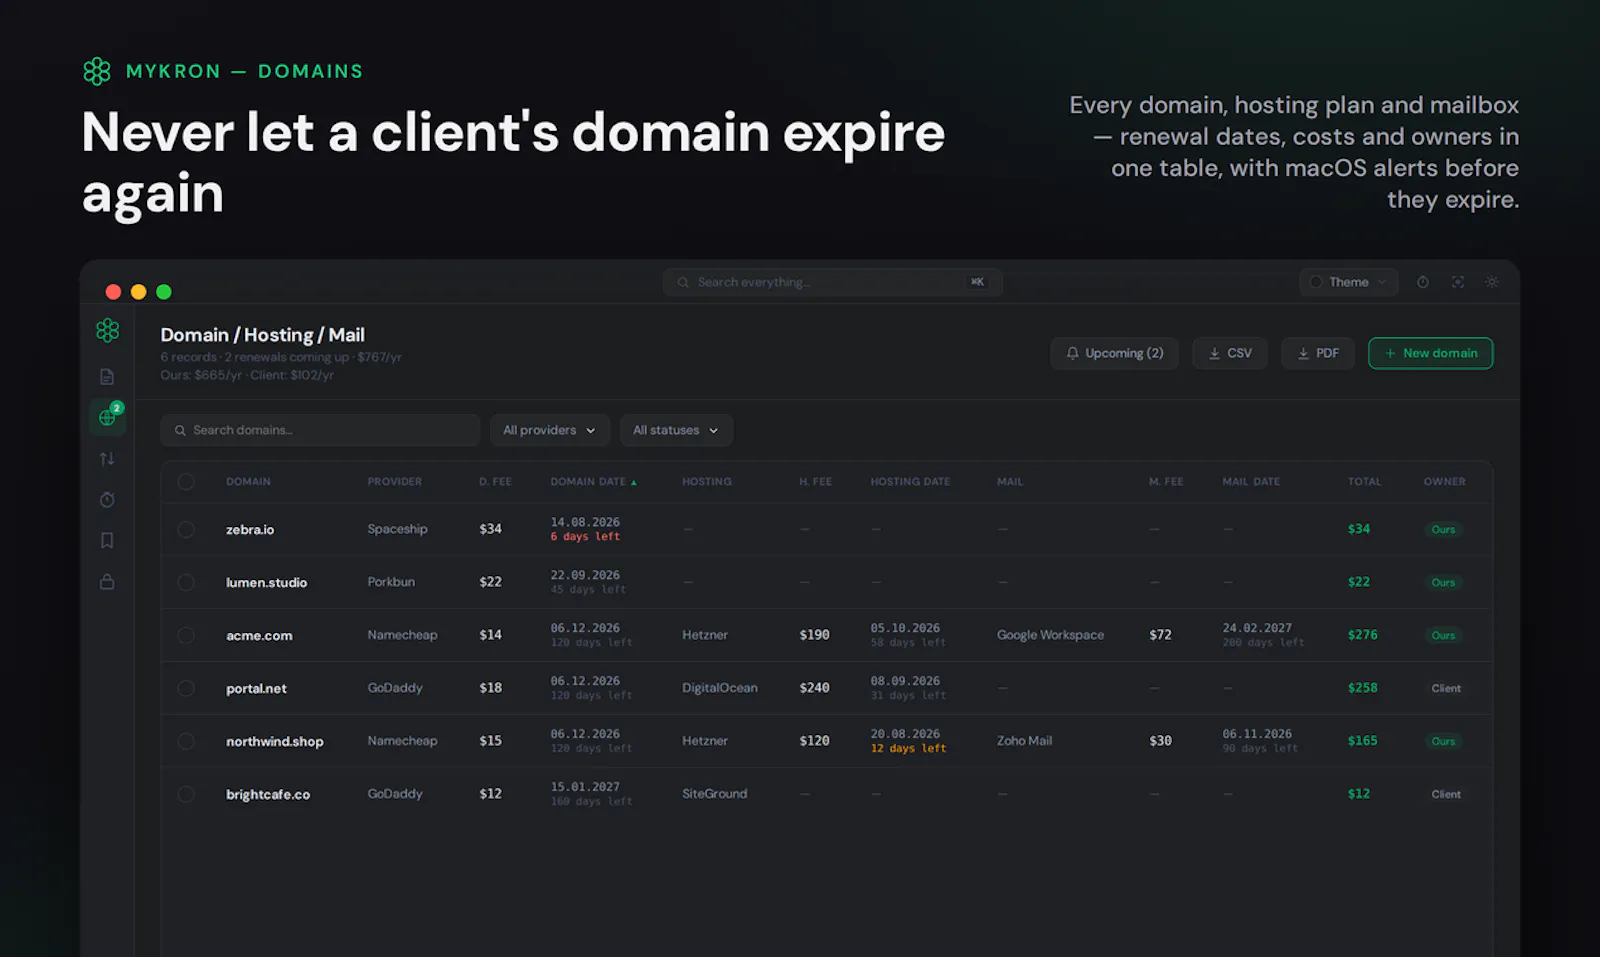Screen dimensions: 1600x957
Task: Sort by the DOMAIN column header
Action: pos(248,482)
